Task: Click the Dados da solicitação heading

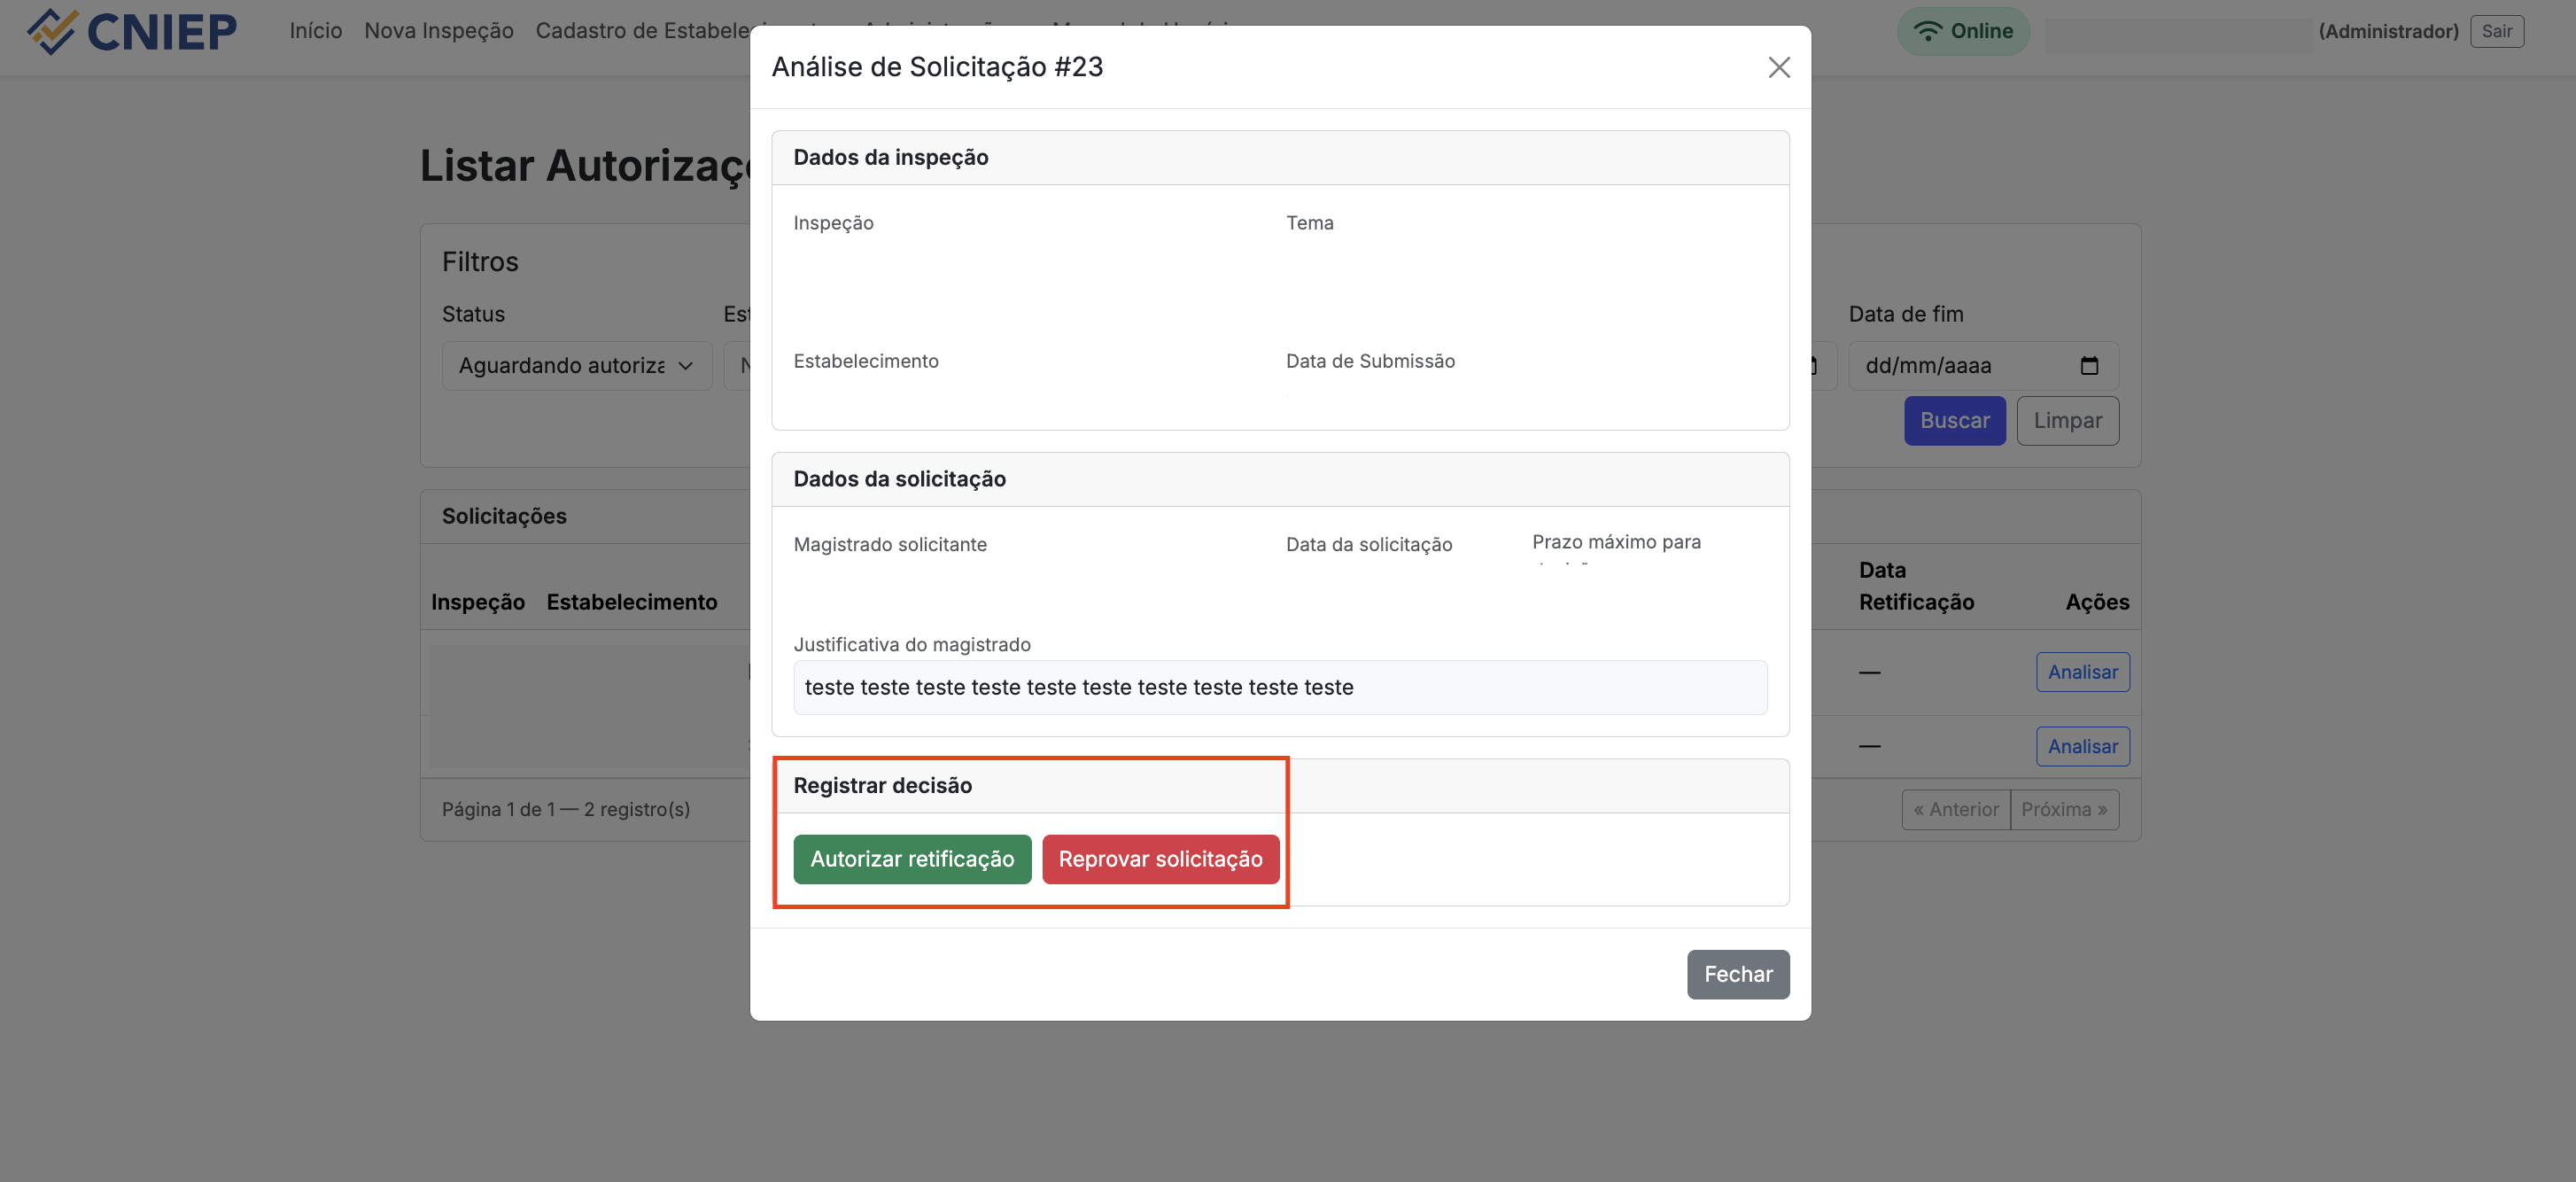Action: [899, 479]
